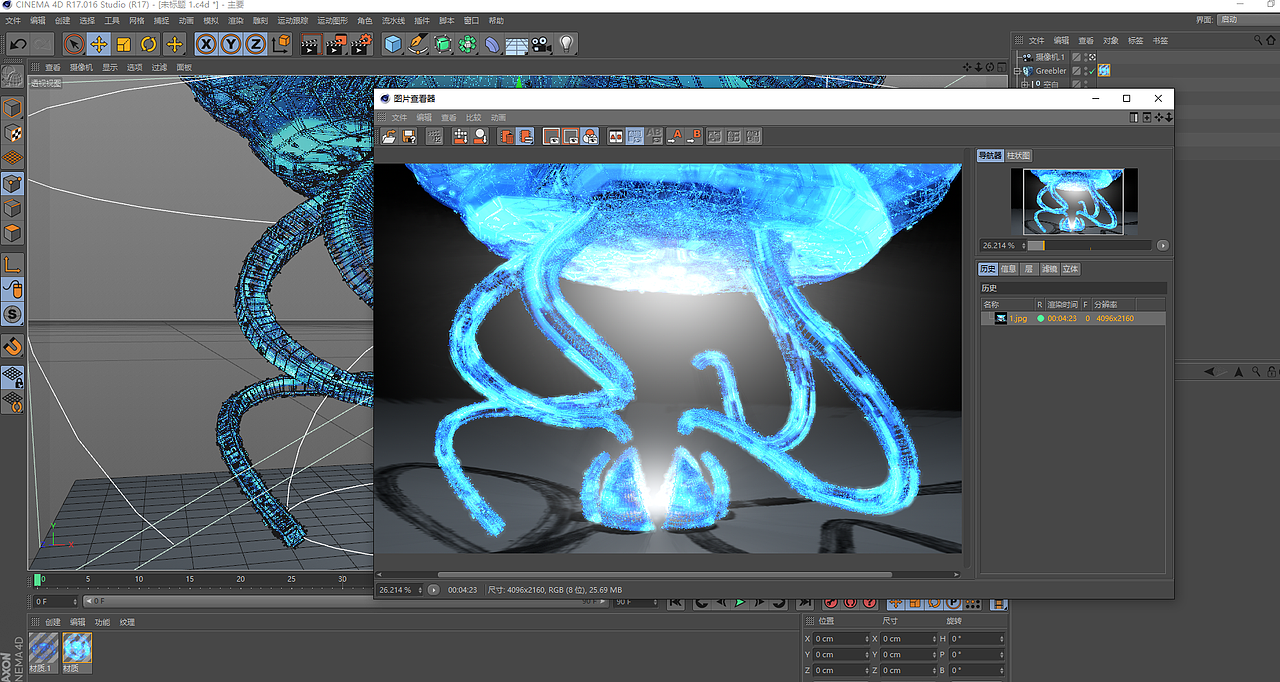Switch to the 柱状图 histogram tab
1280x682 pixels.
point(1019,155)
